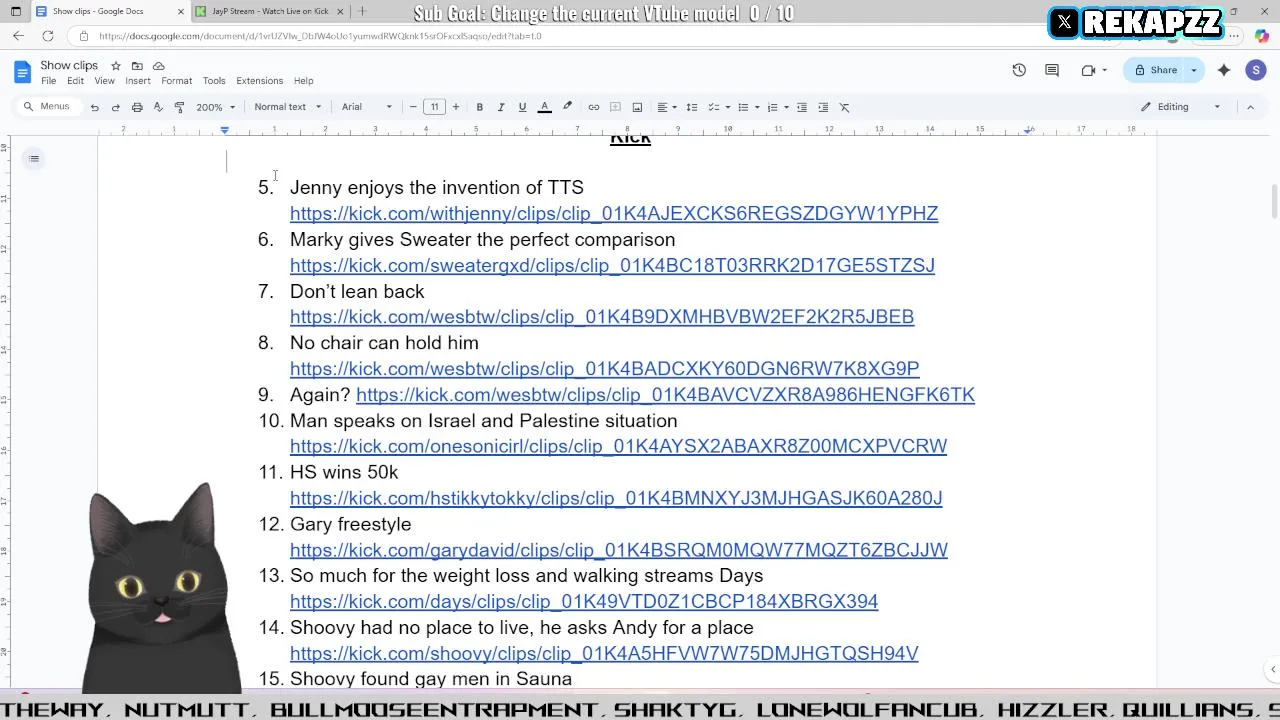Decrease font size with minus button
Viewport: 1280px width, 720px height.
pos(413,107)
